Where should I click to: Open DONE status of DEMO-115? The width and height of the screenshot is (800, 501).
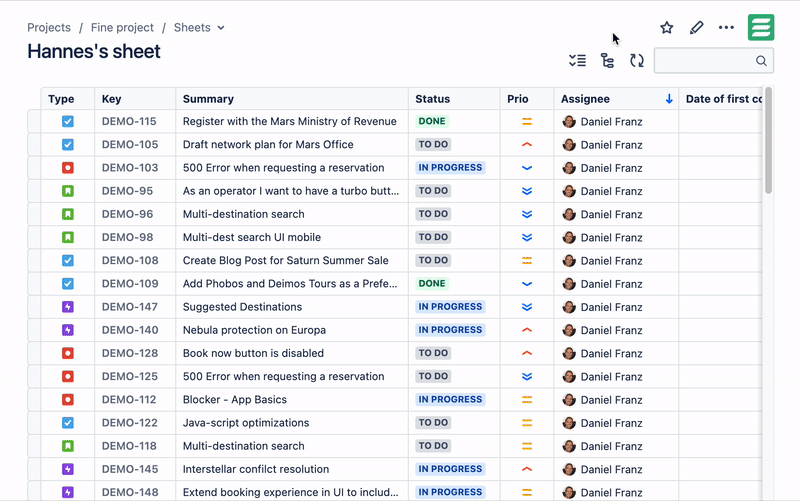[432, 121]
